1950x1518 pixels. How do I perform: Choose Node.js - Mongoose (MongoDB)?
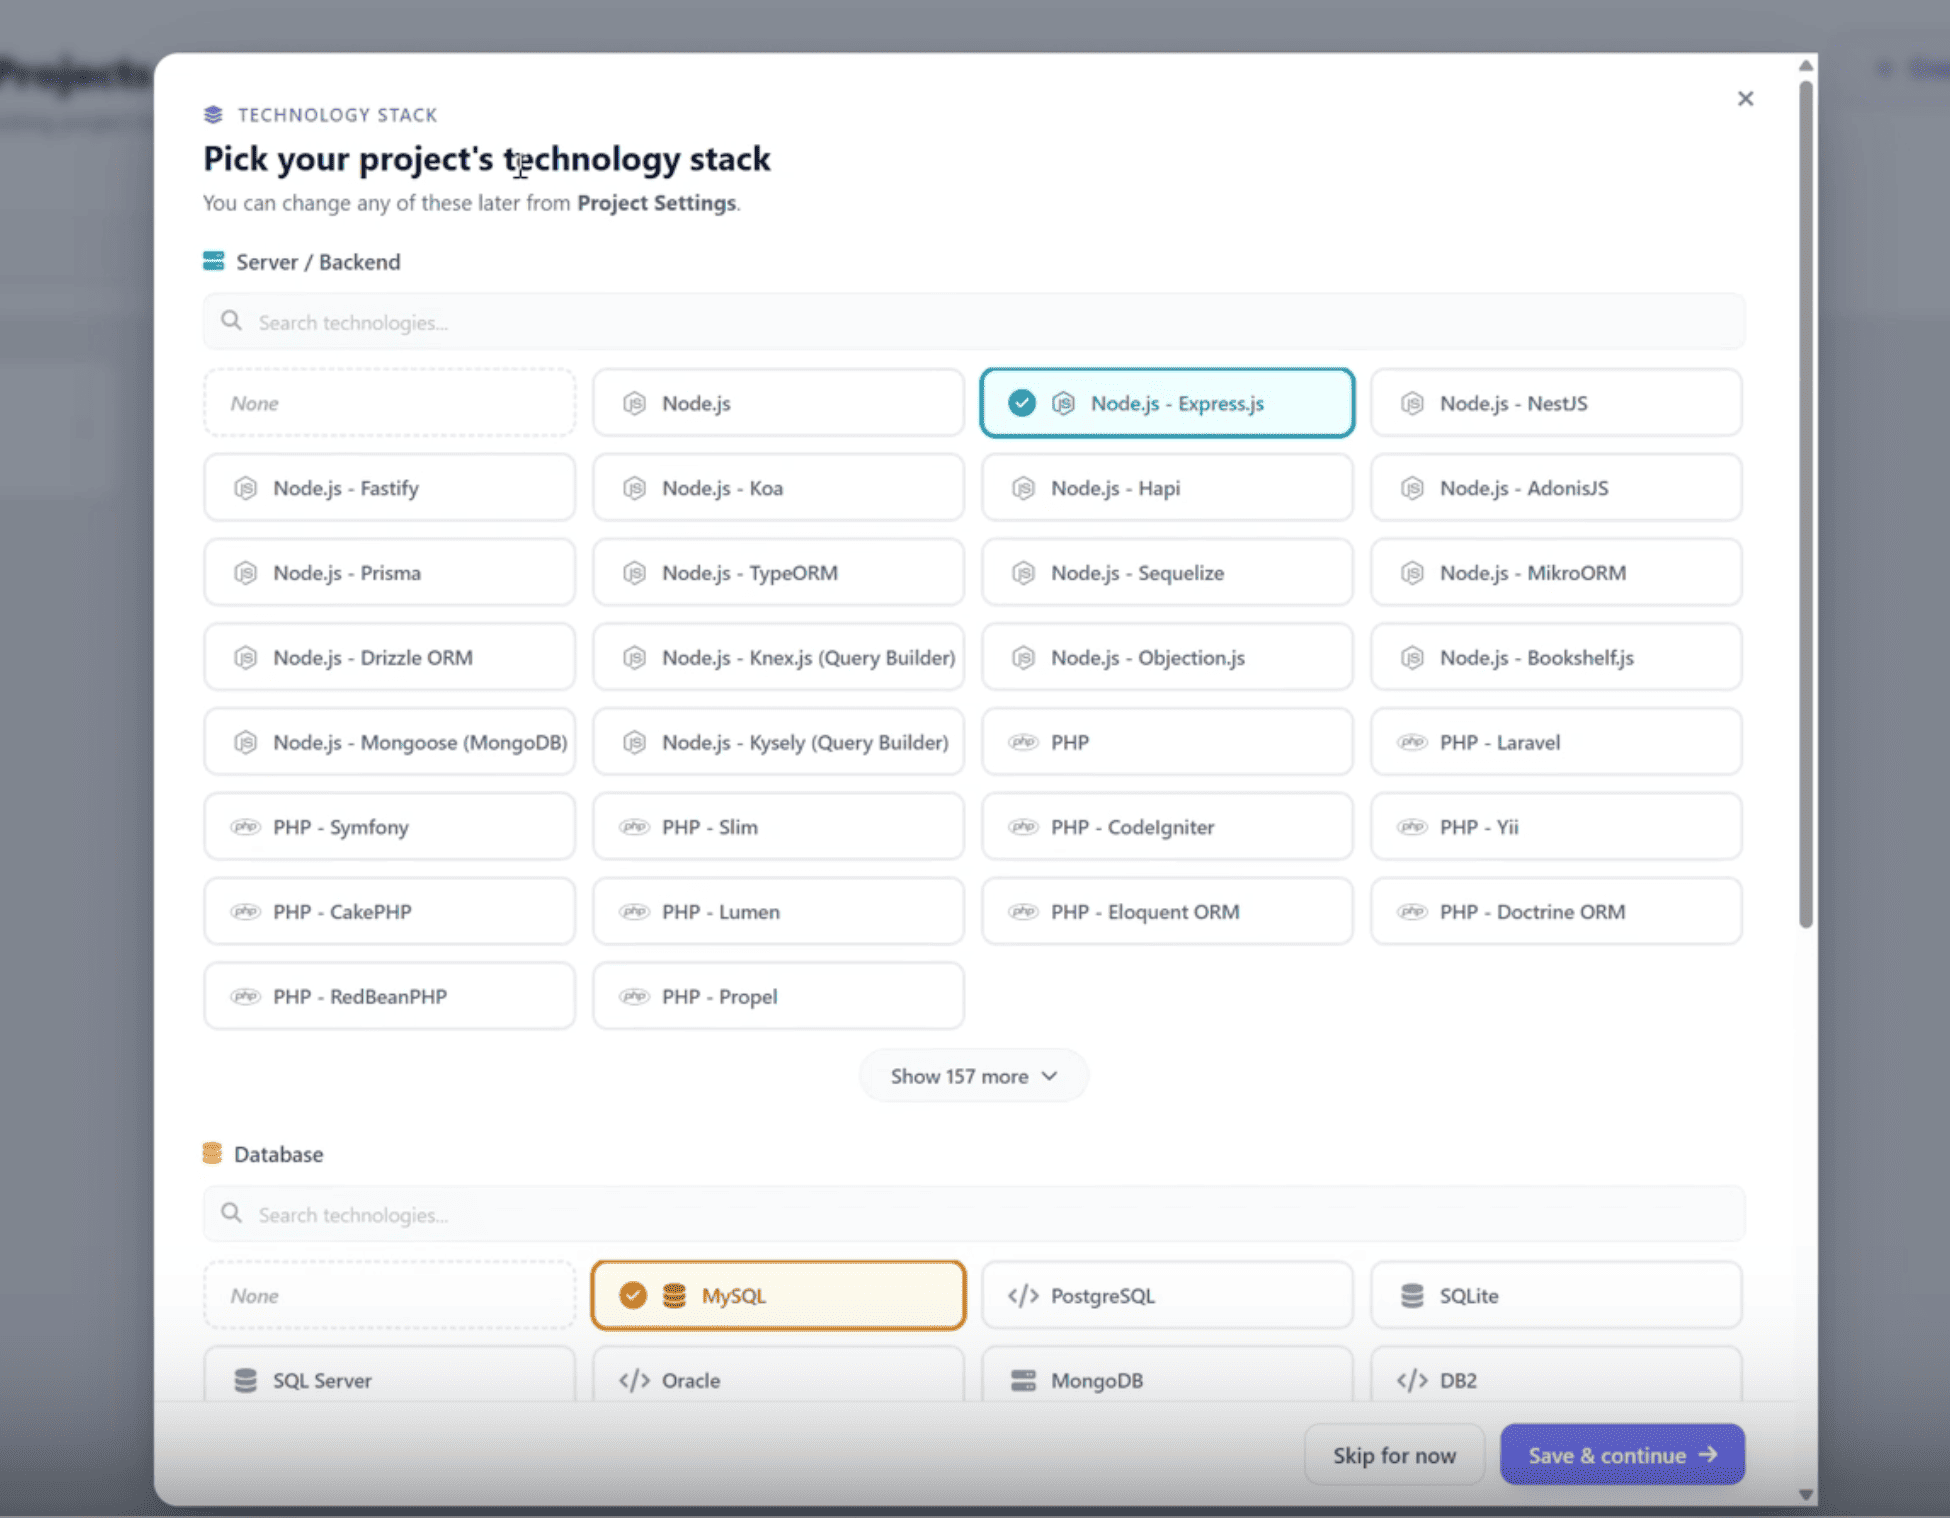pos(389,742)
